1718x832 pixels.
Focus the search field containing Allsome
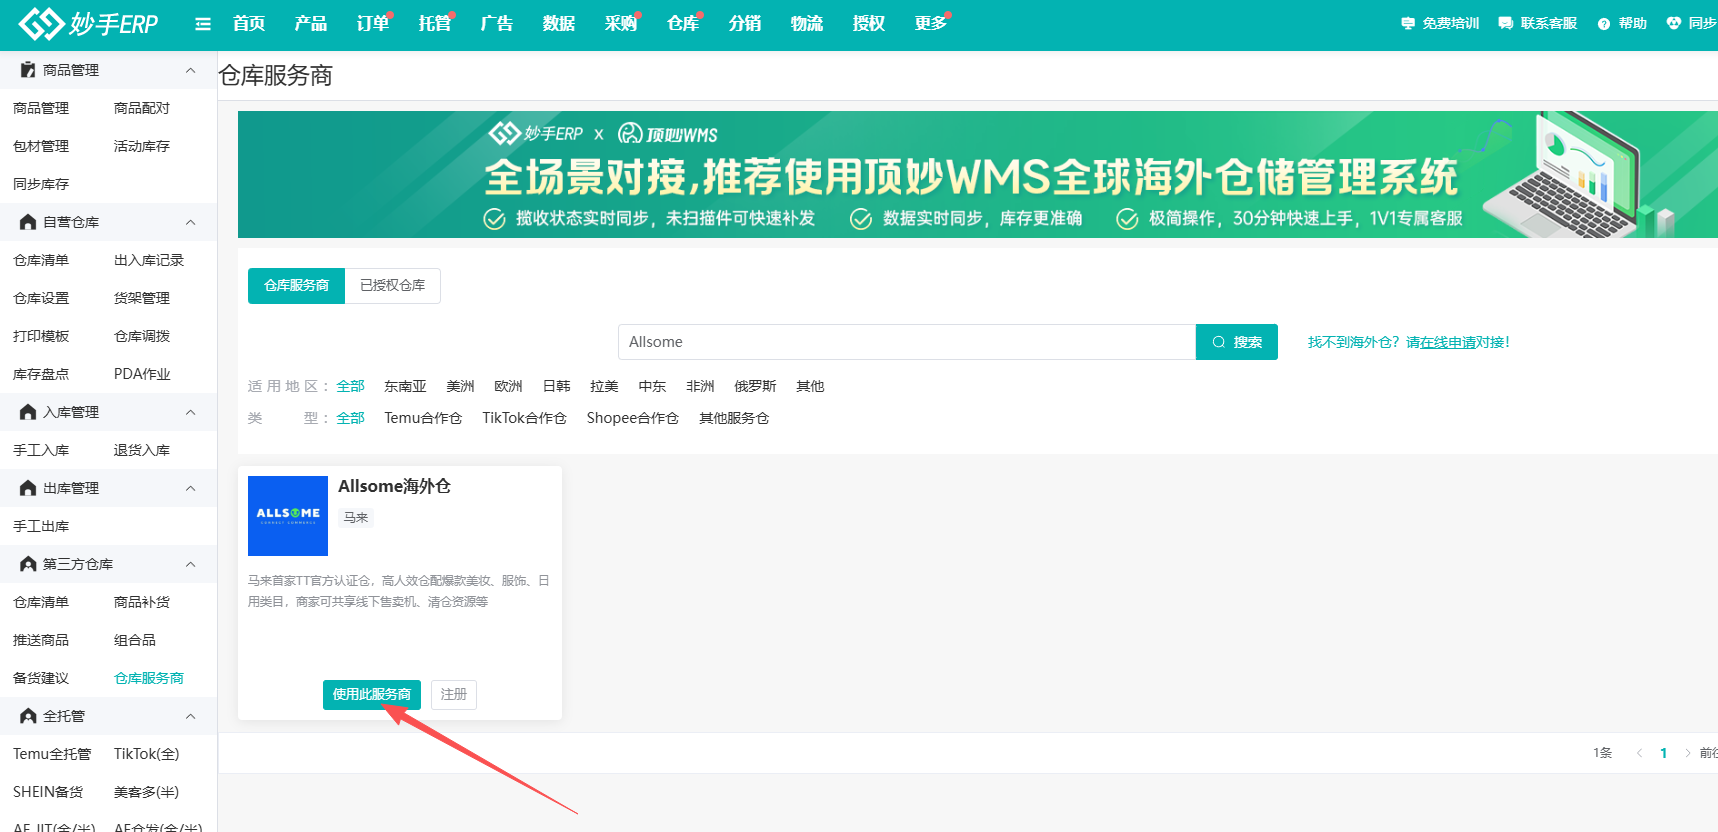(907, 342)
